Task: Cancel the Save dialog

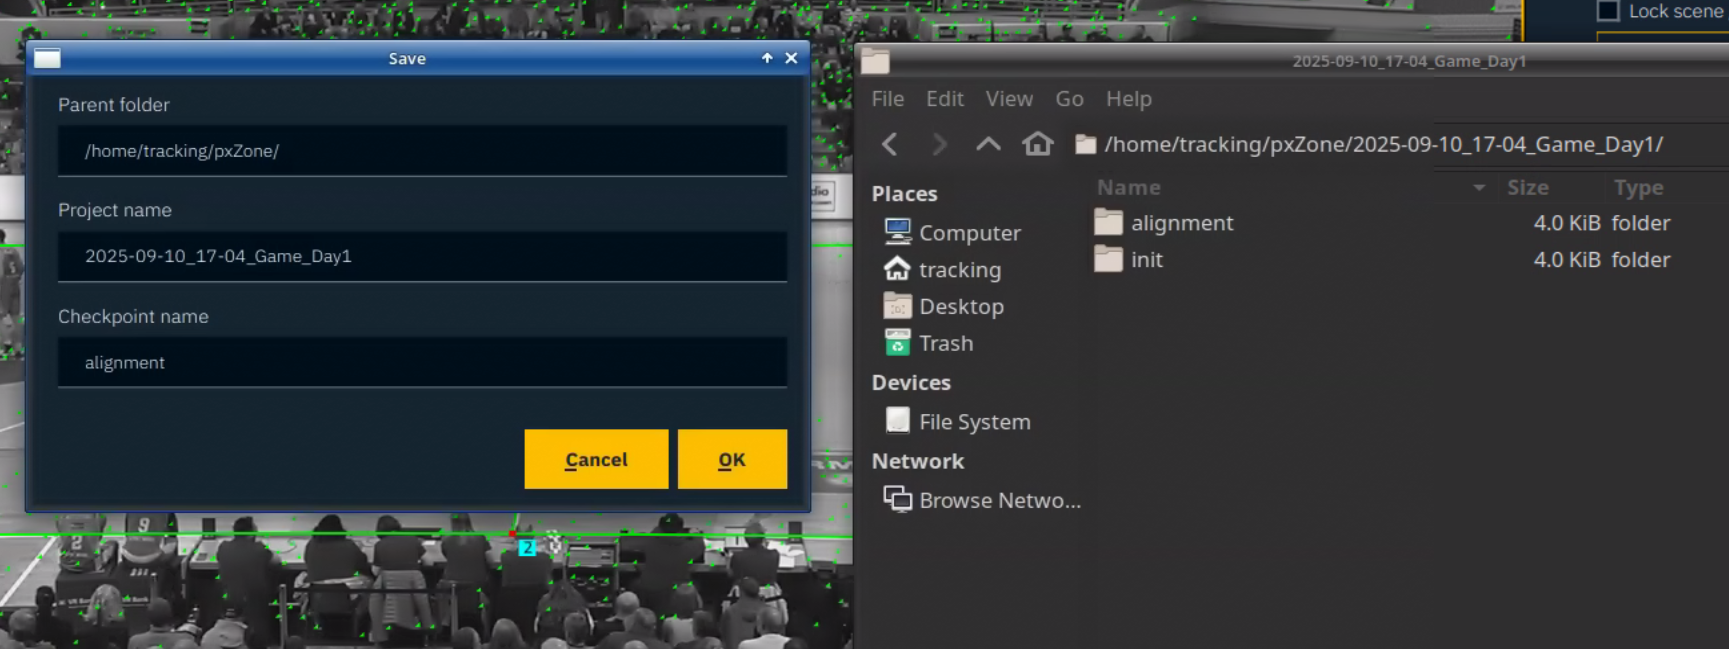Action: click(596, 459)
